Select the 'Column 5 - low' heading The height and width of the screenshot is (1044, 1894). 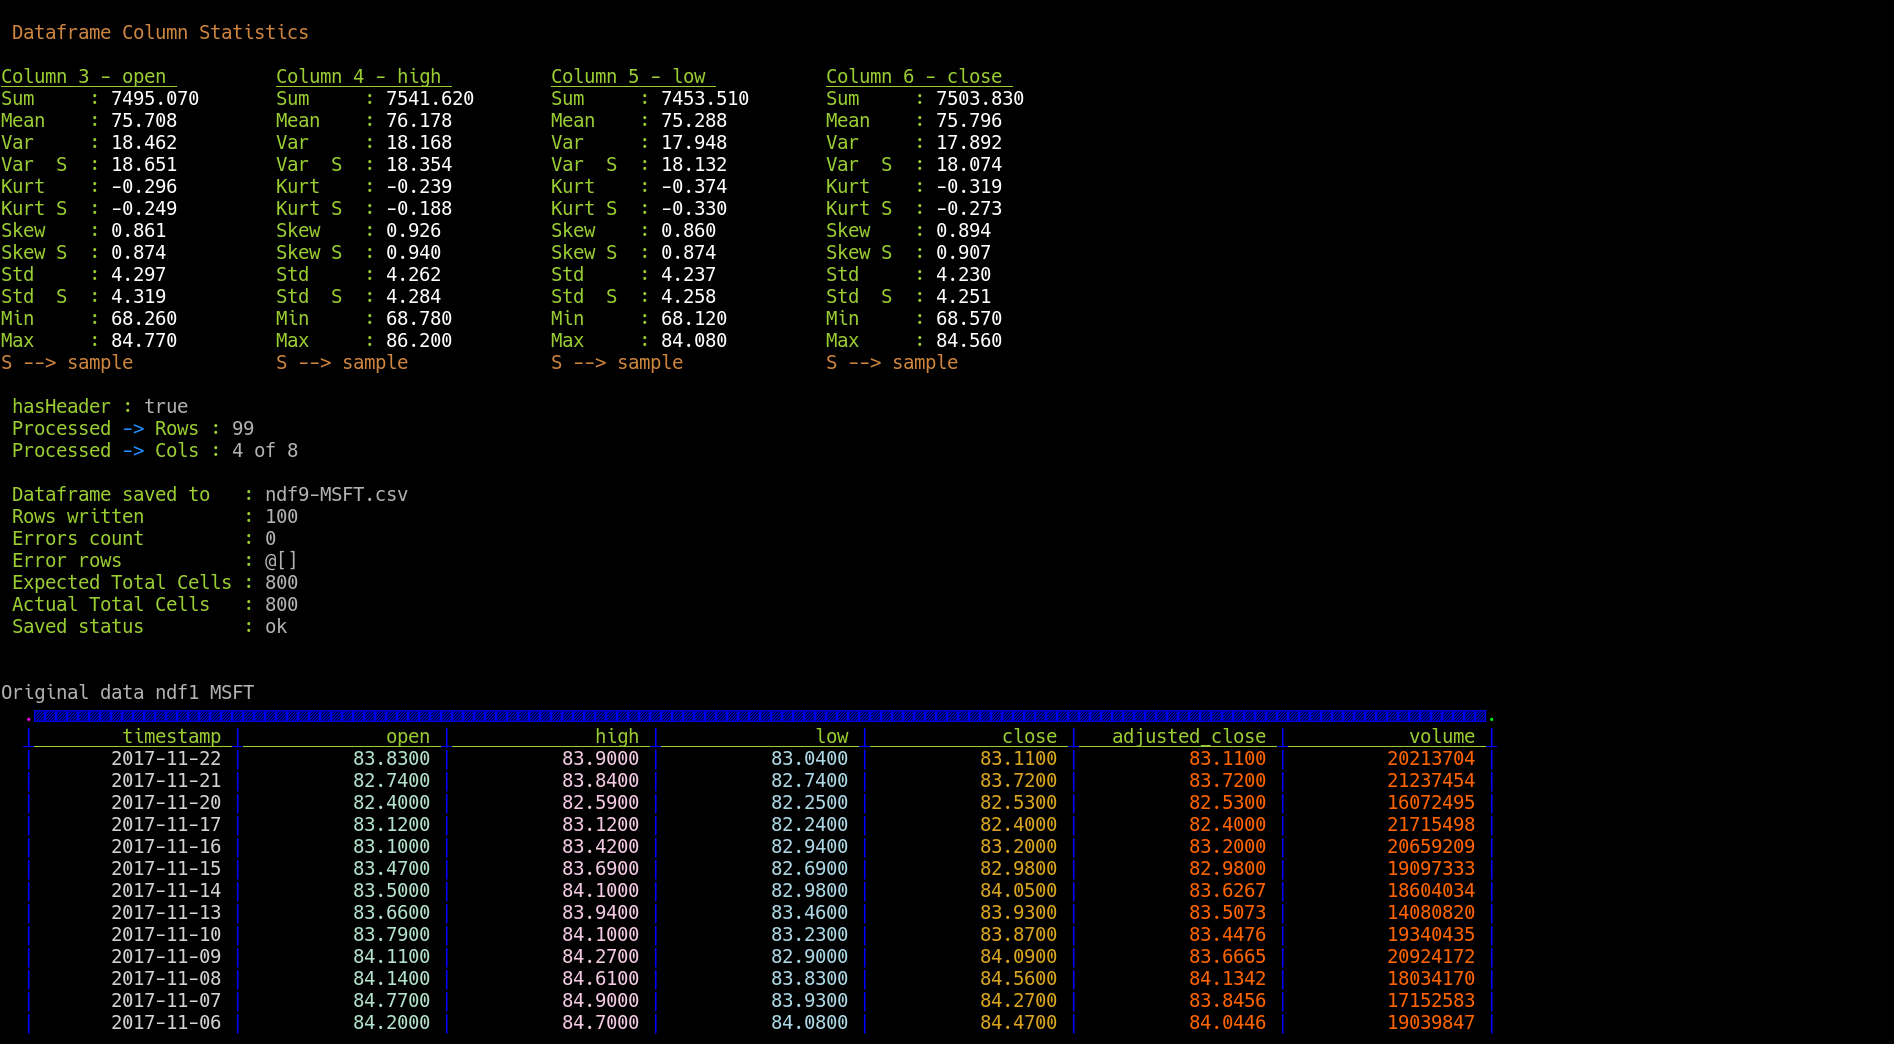[x=628, y=76]
